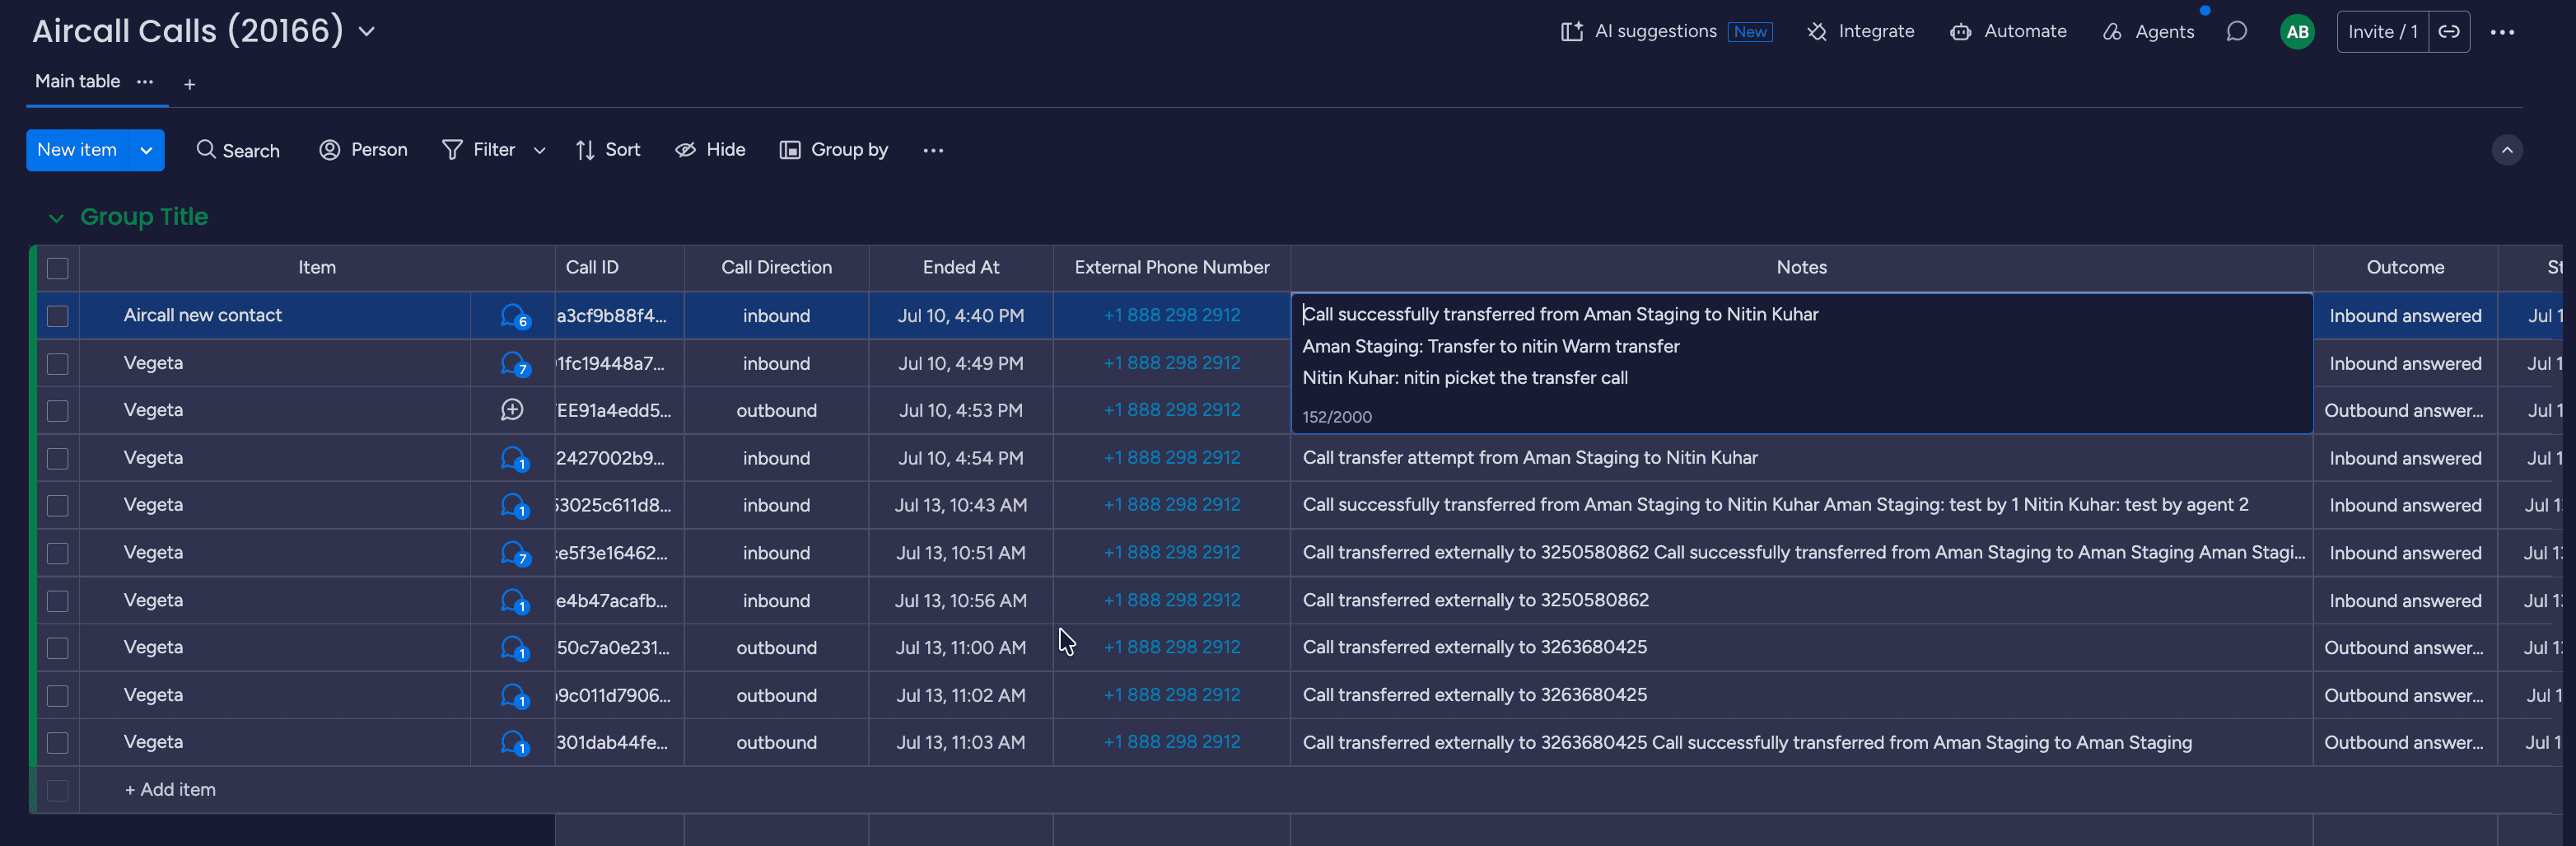
Task: Click Outcome cell in Jul 10, 4:53 PM row
Action: 2404,411
